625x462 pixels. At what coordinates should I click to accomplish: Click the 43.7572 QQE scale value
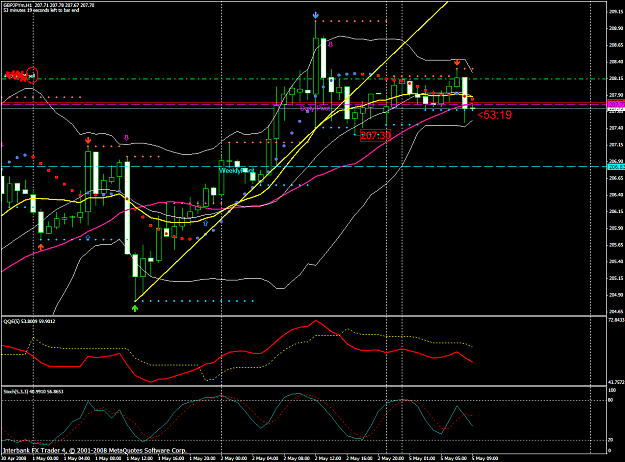click(616, 382)
